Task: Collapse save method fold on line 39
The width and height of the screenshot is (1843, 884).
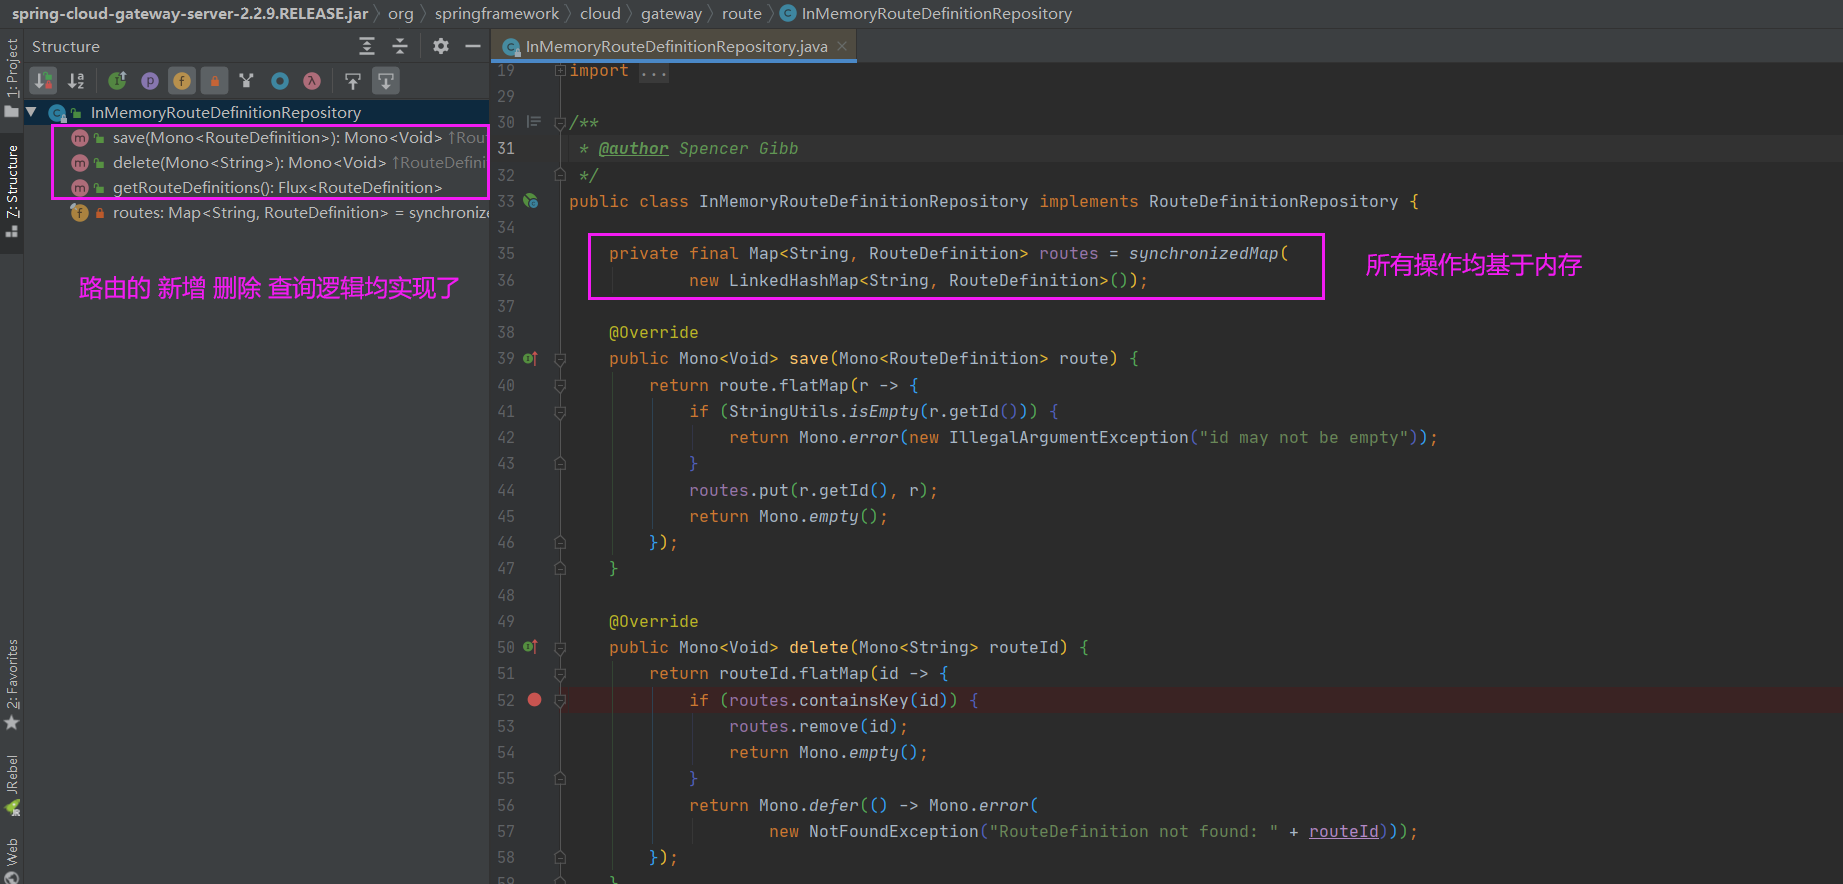Action: [x=560, y=359]
